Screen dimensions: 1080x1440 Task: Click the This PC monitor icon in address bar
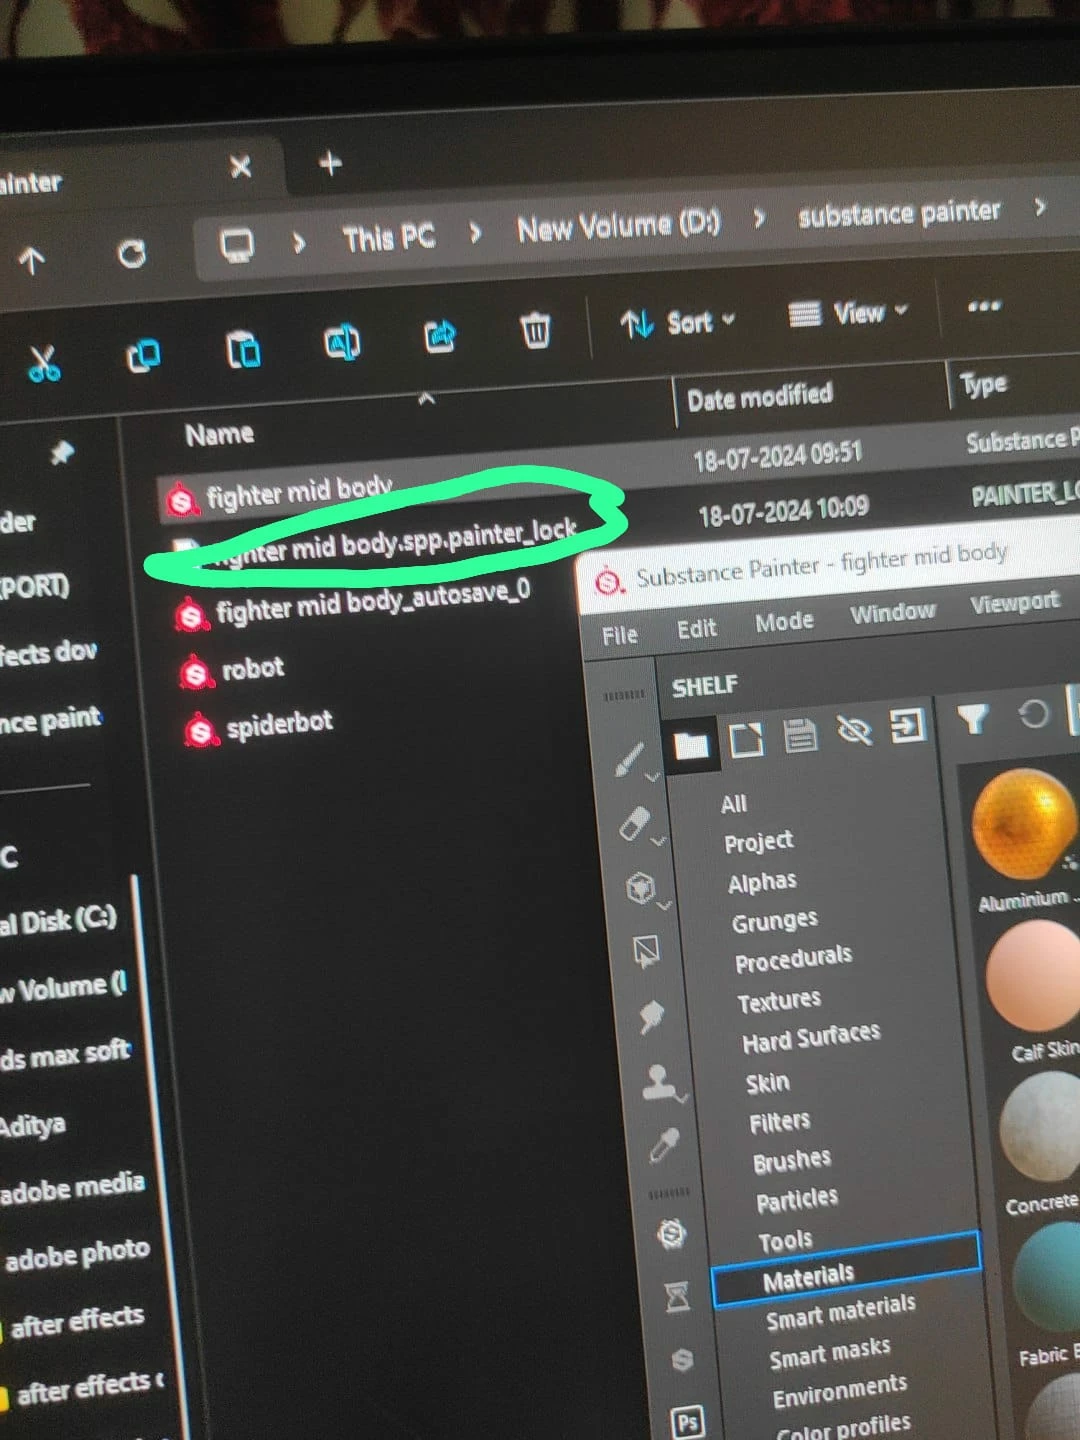tap(237, 245)
